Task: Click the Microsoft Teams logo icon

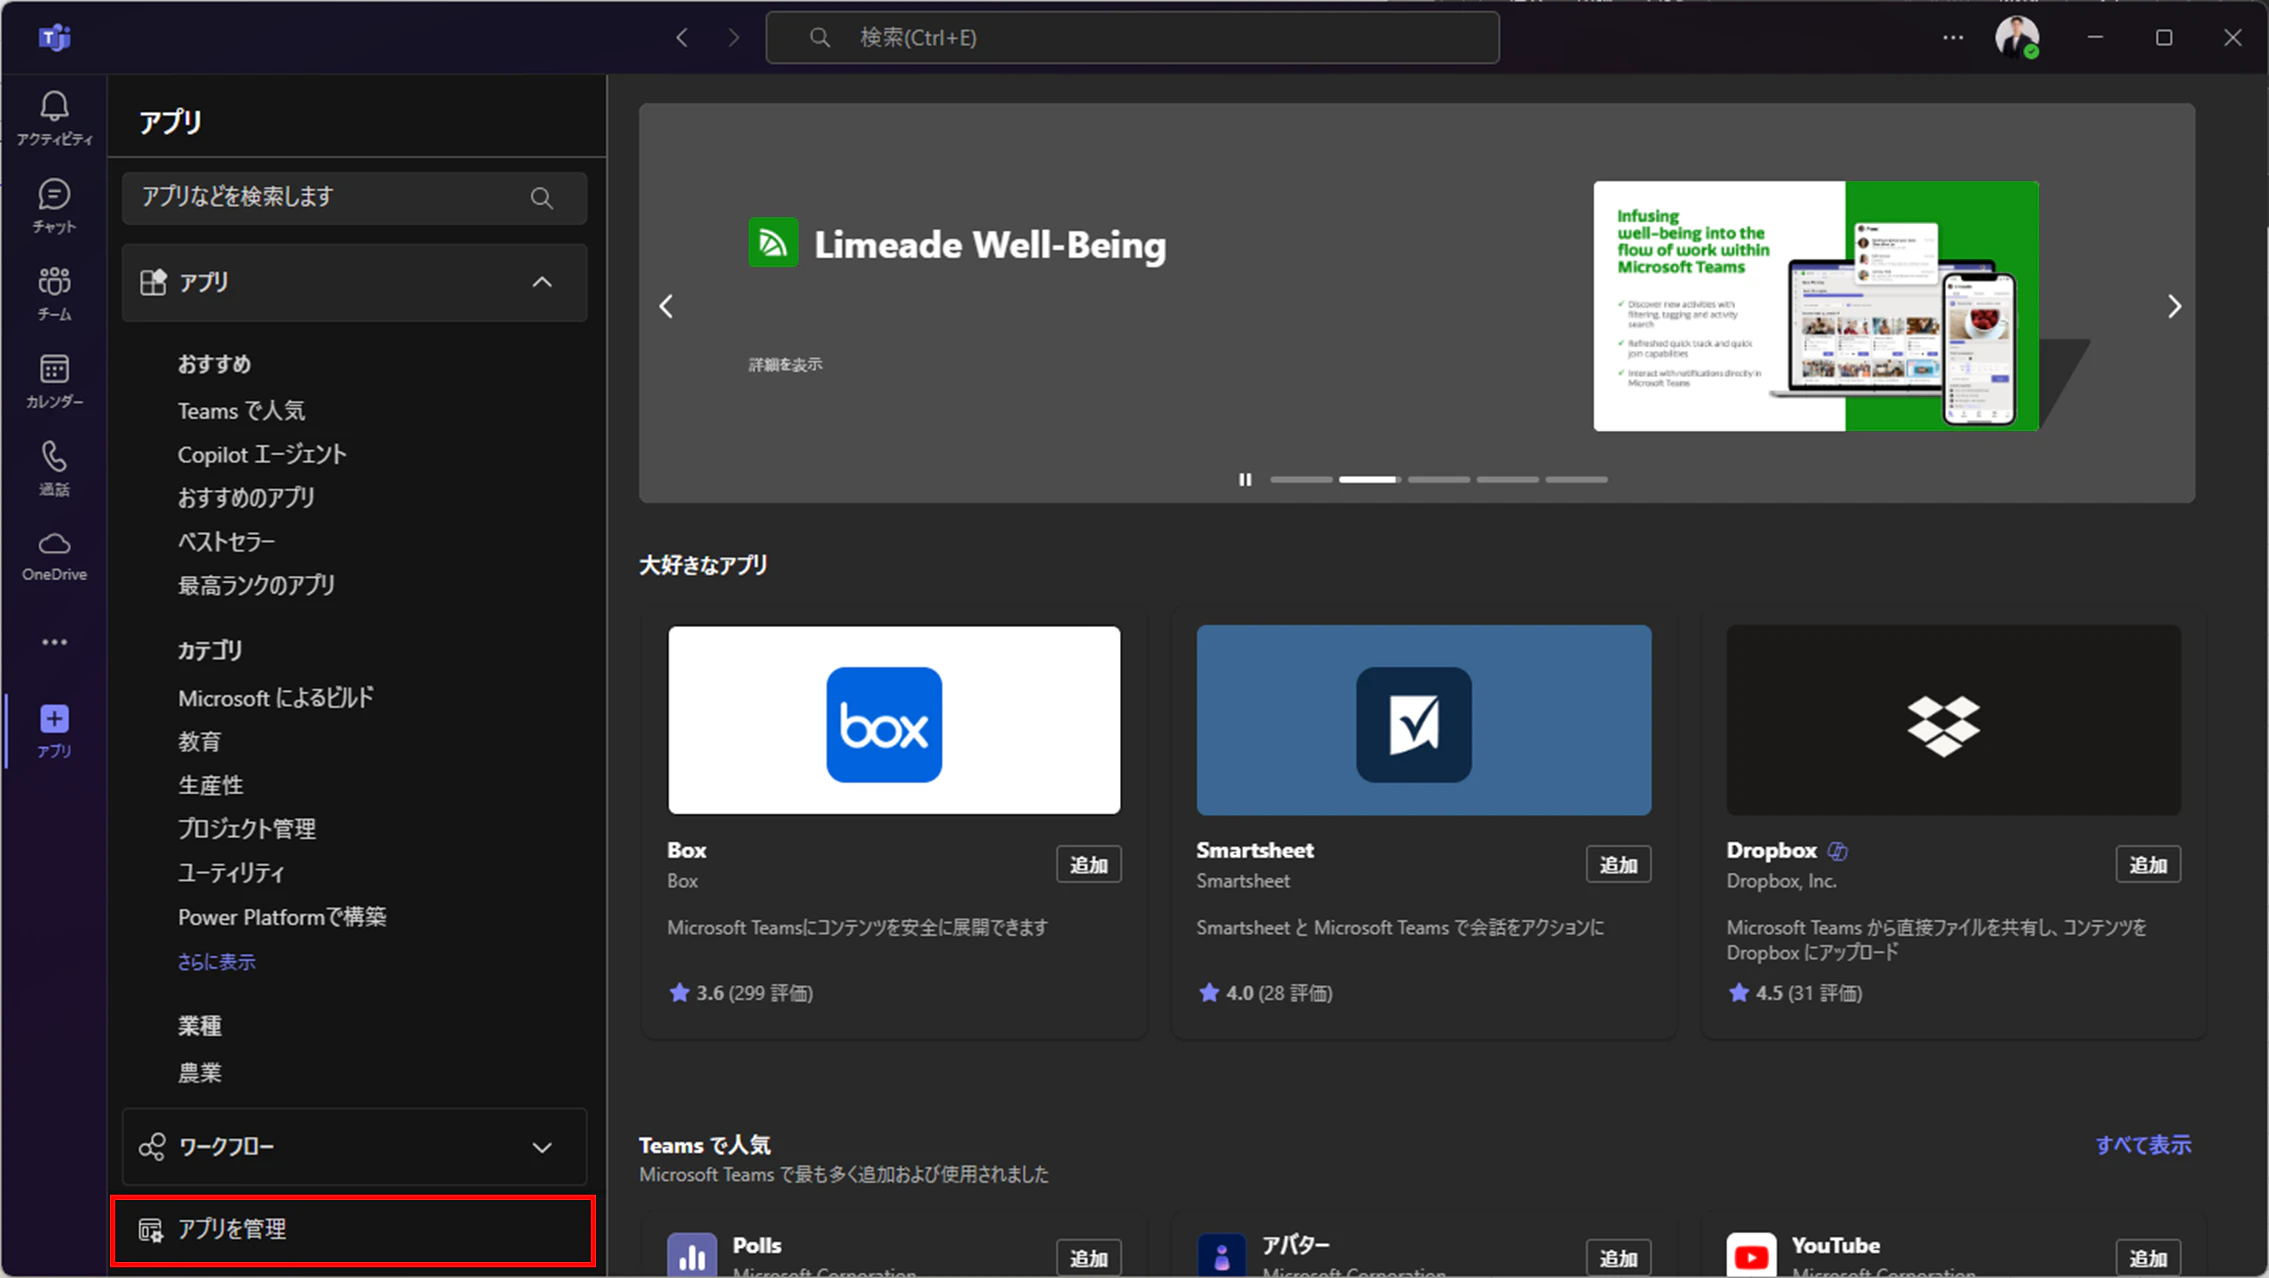Action: [54, 38]
